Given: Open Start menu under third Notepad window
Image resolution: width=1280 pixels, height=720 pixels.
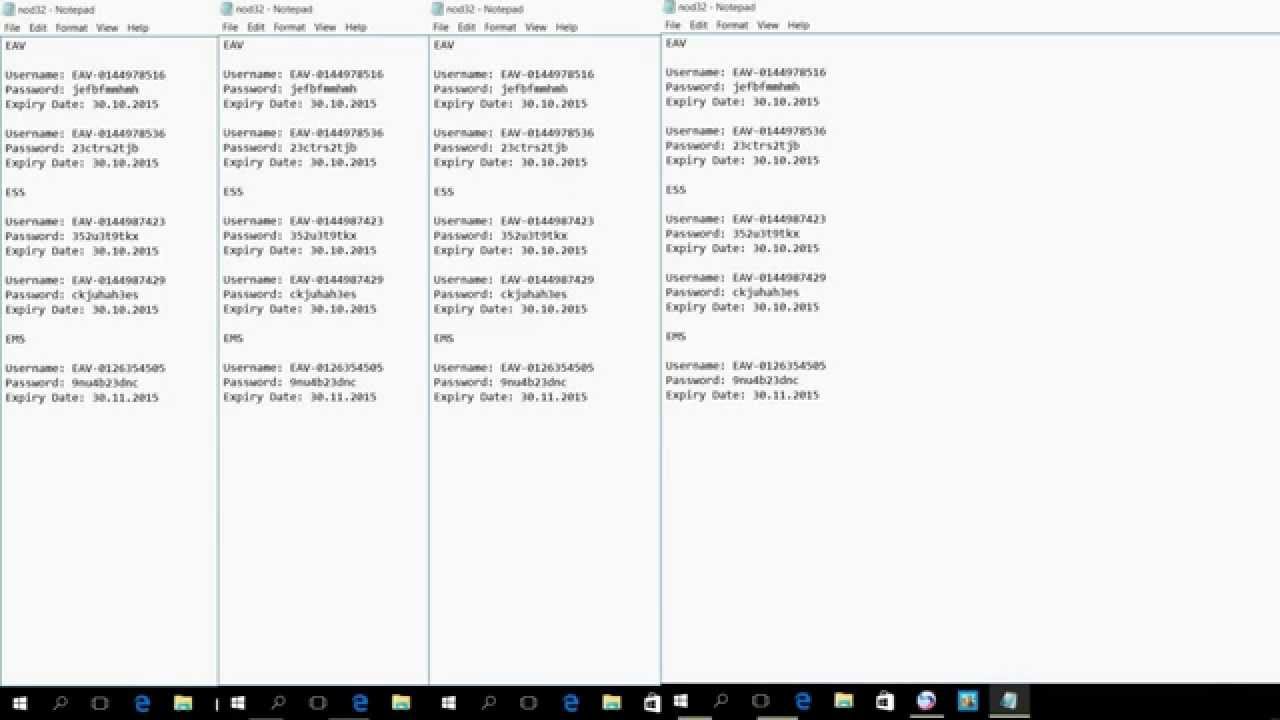Looking at the screenshot, I should click(x=449, y=703).
